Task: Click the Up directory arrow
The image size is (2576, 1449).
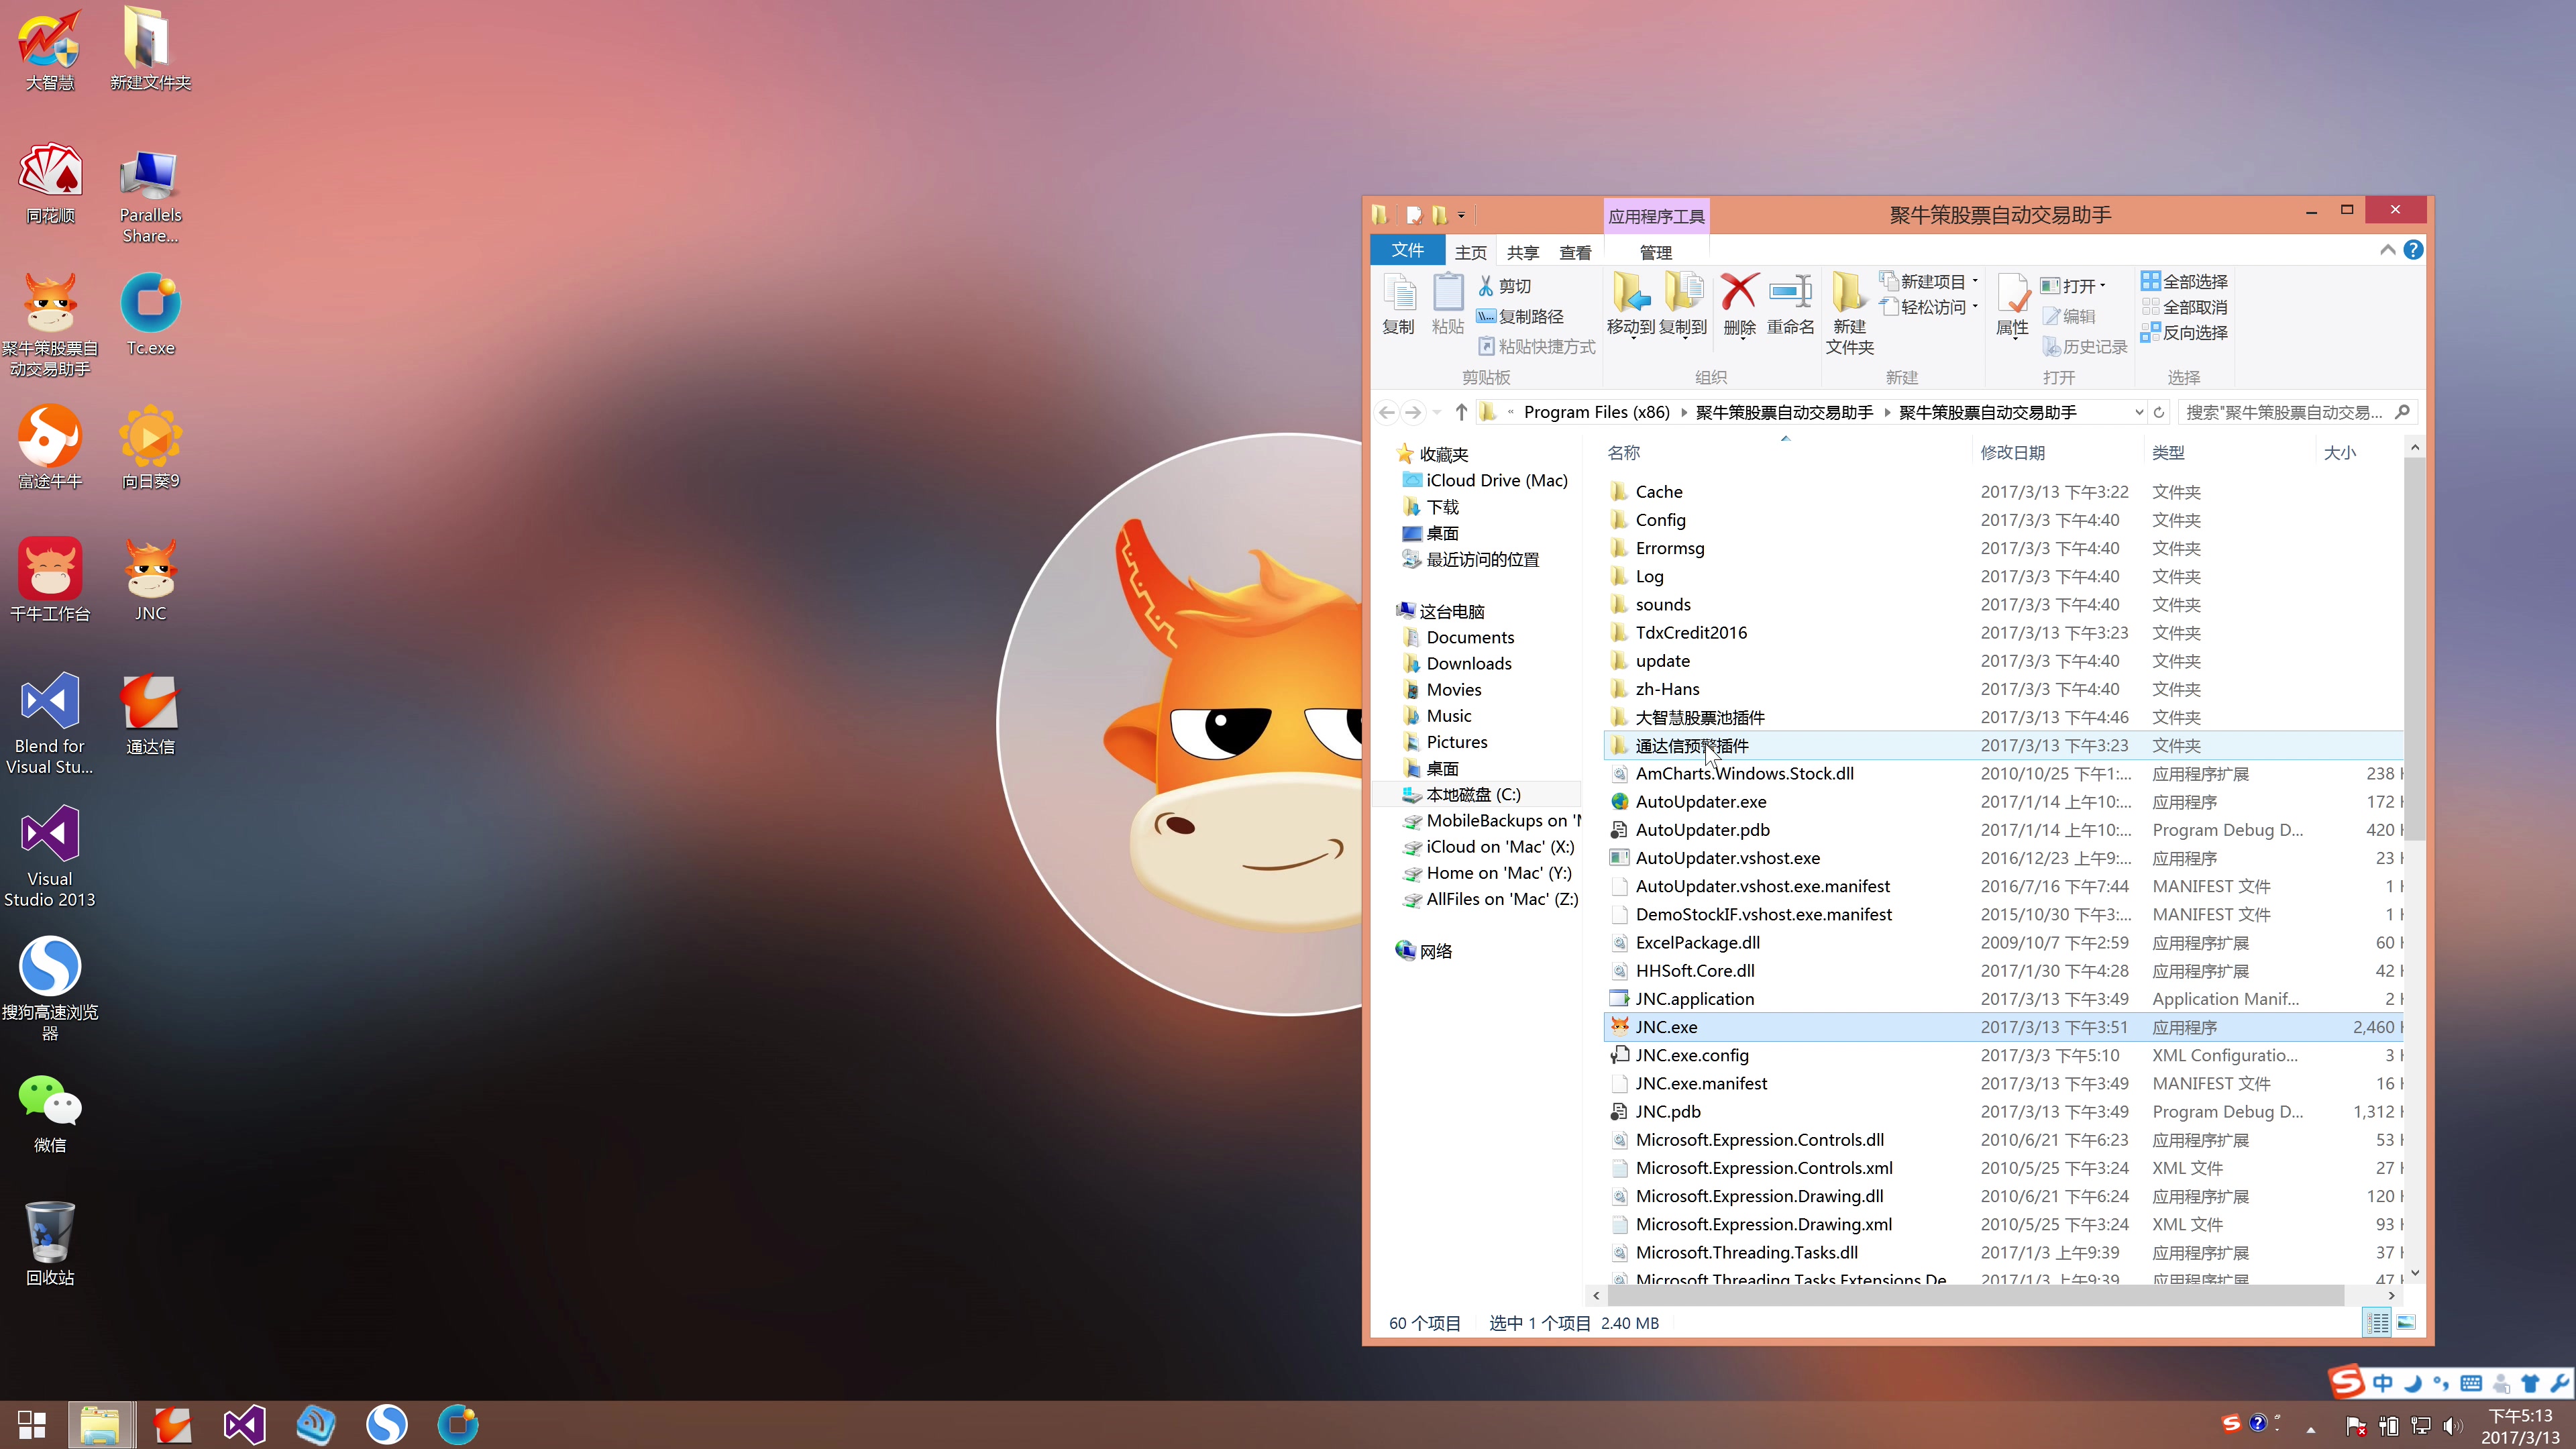Action: point(1461,412)
